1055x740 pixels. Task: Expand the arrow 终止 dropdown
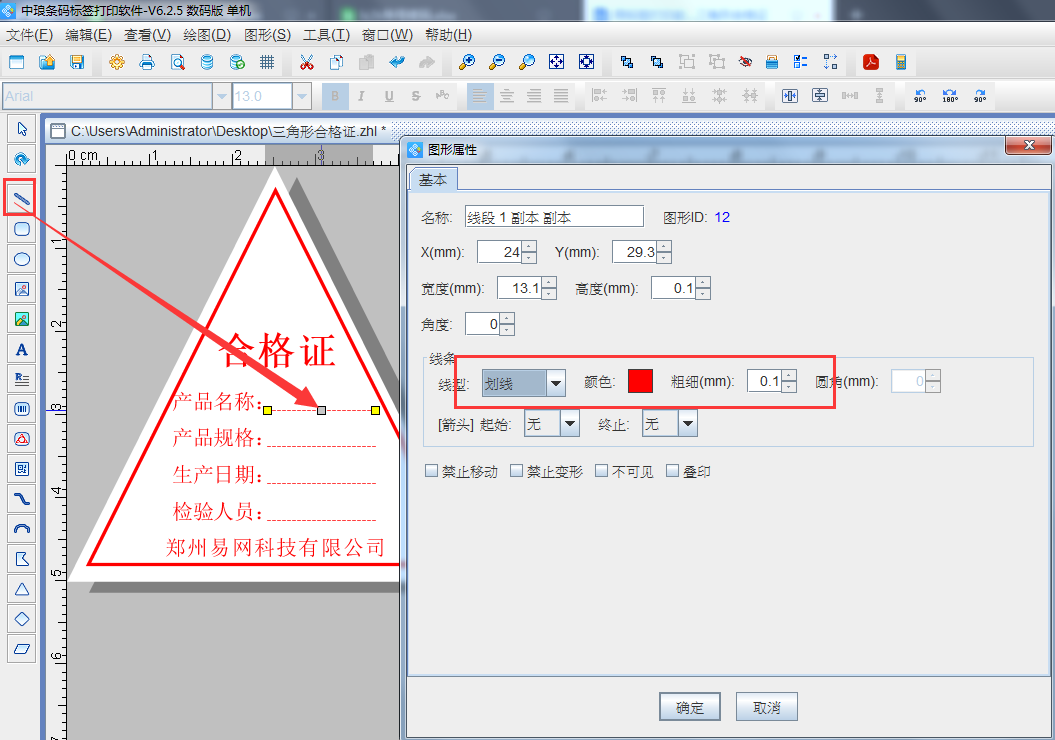click(x=687, y=425)
